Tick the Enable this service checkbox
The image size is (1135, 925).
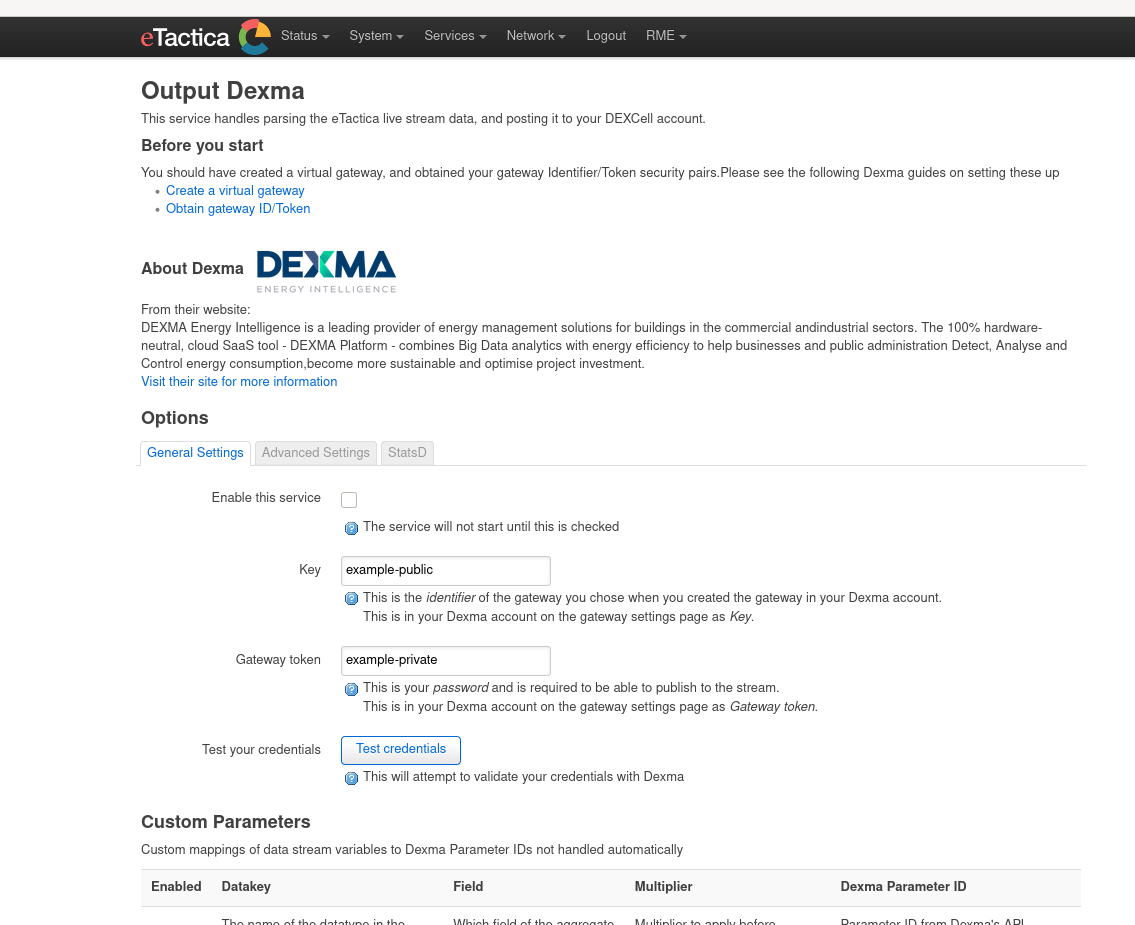[349, 499]
